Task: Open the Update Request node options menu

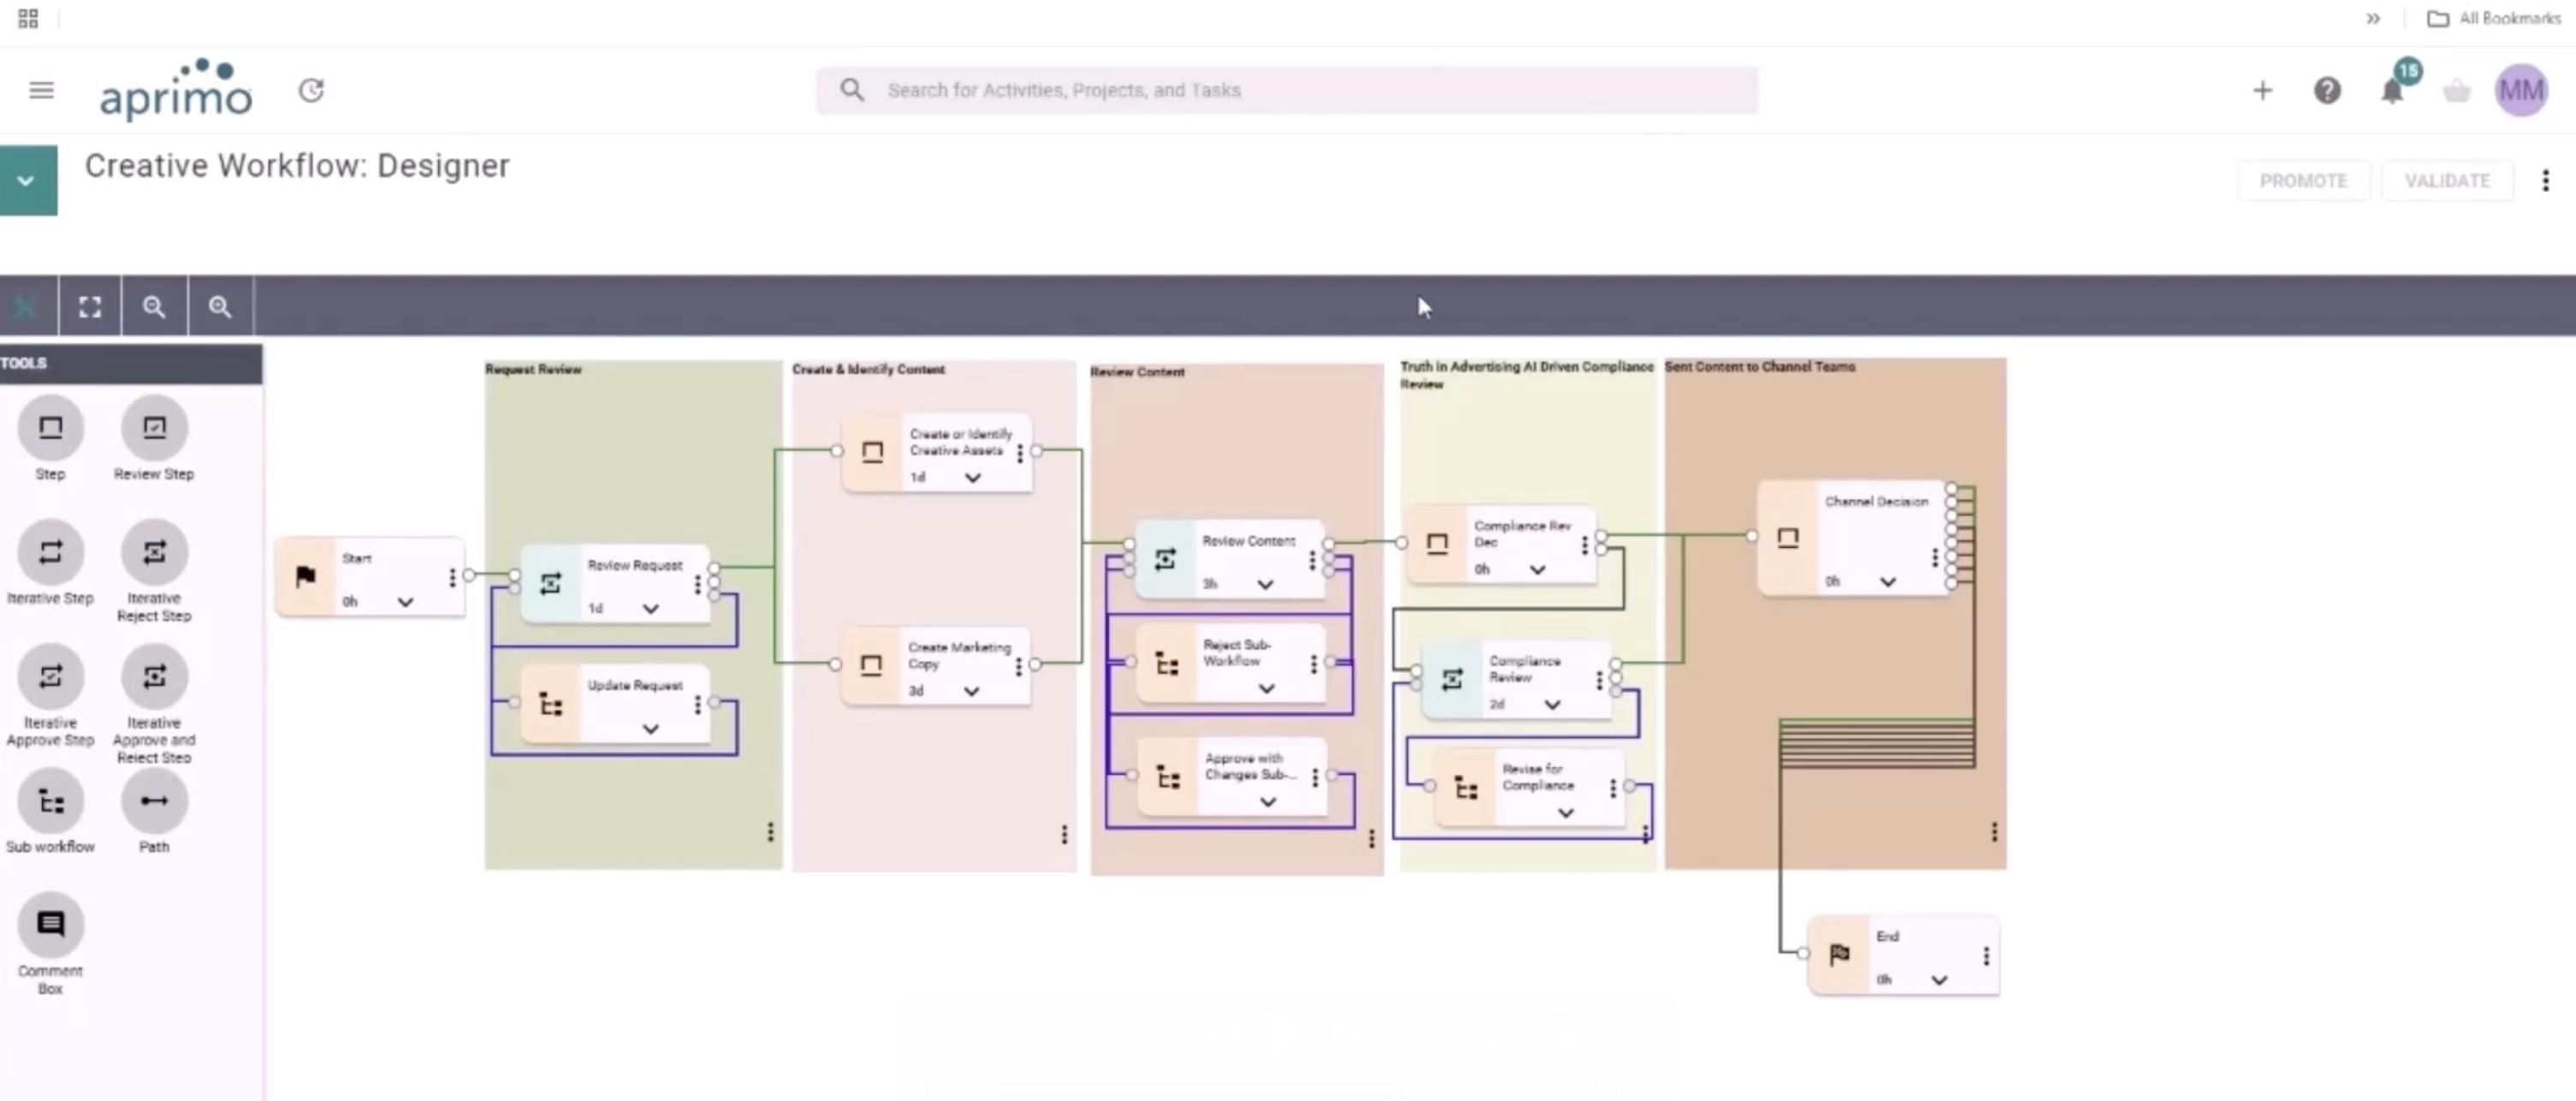Action: click(x=697, y=706)
